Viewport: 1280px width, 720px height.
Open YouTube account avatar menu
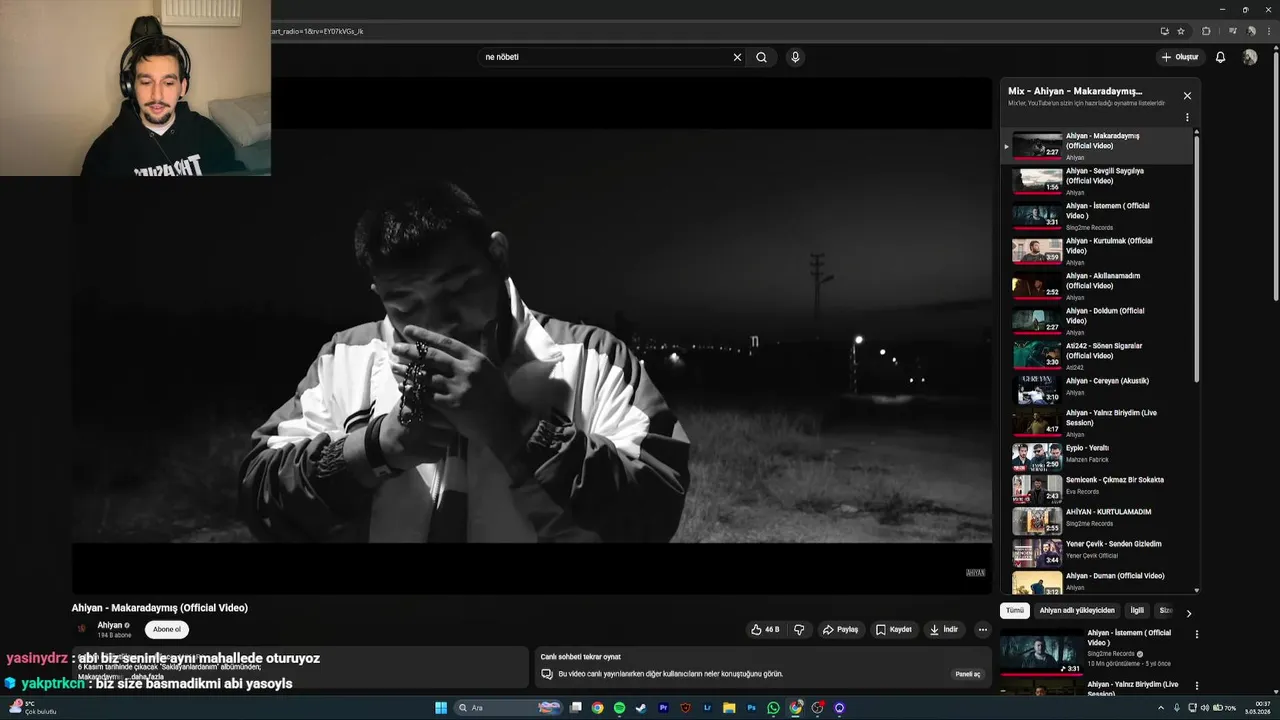pos(1250,57)
